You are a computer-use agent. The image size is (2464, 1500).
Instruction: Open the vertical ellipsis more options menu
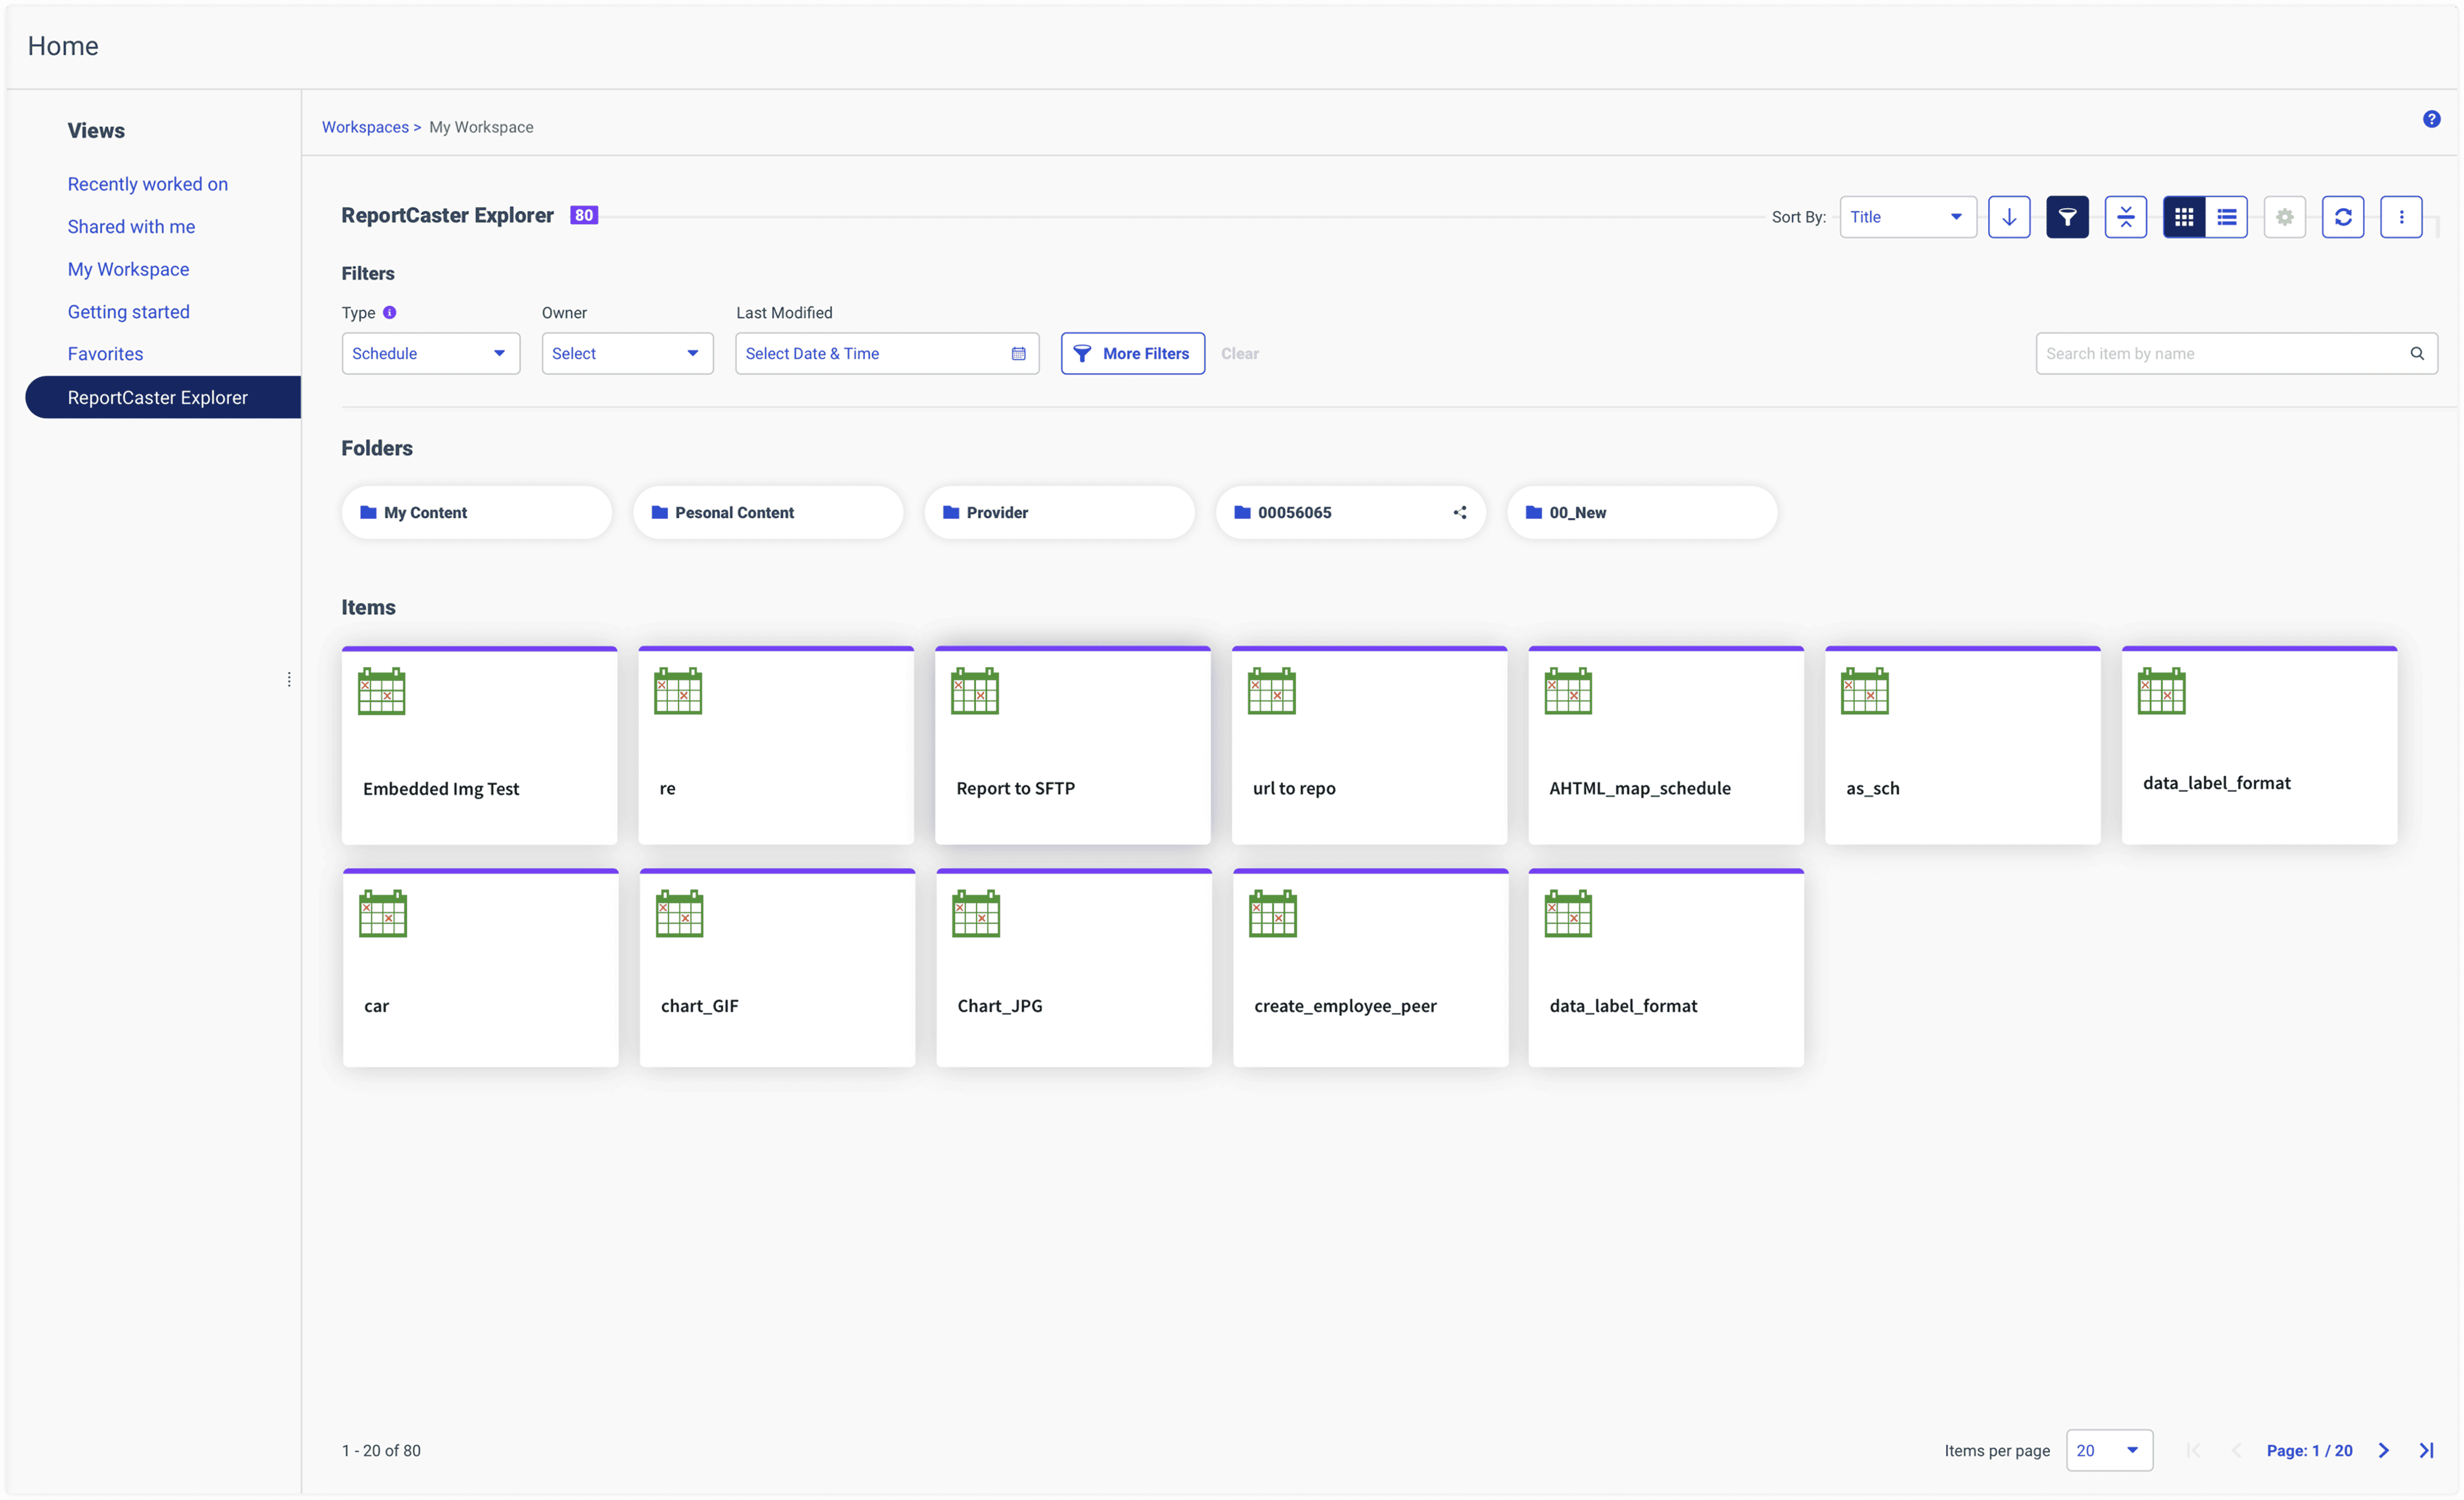tap(2400, 217)
